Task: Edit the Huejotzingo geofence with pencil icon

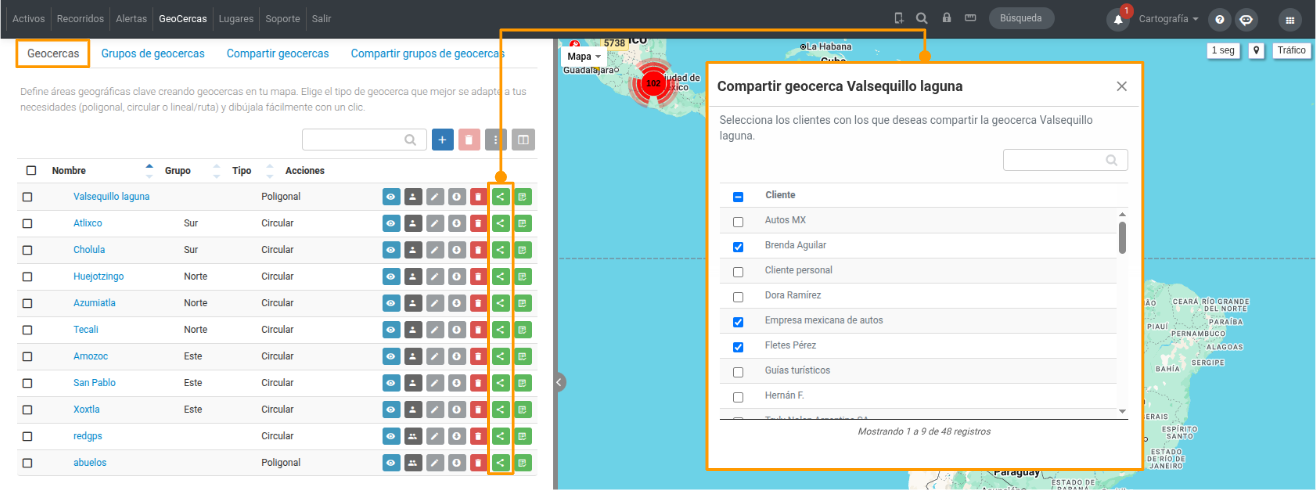Action: (434, 277)
